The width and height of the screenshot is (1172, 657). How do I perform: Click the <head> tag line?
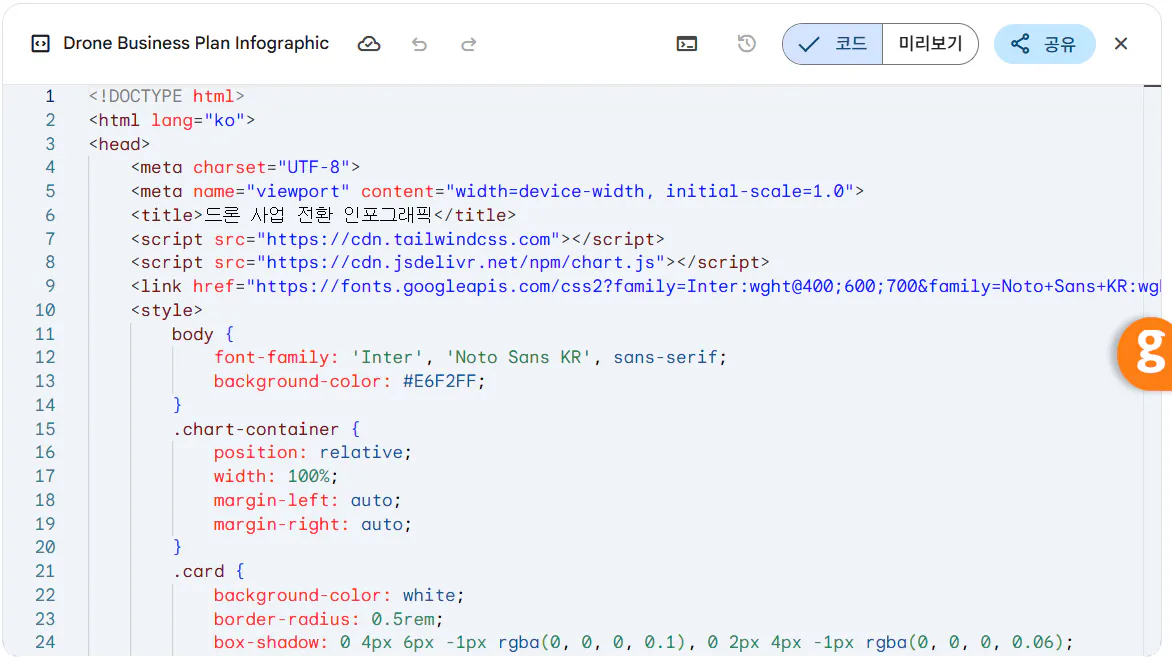pos(120,144)
